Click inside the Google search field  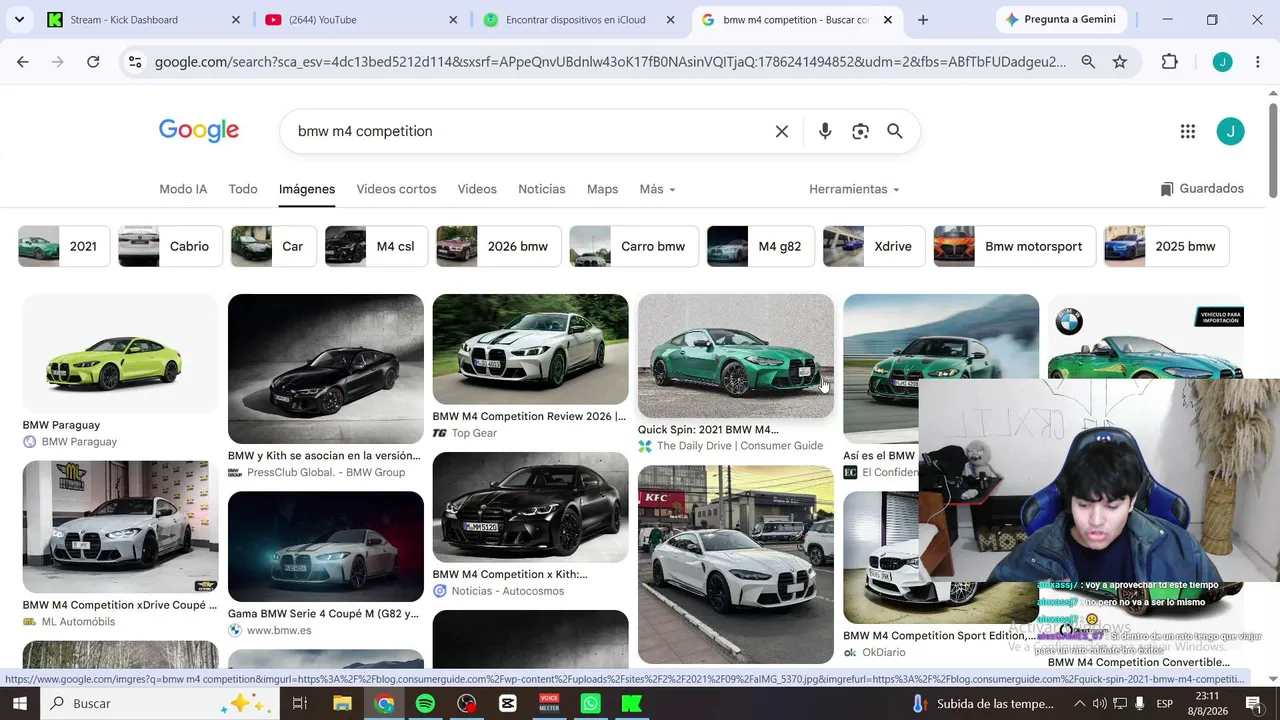point(530,131)
